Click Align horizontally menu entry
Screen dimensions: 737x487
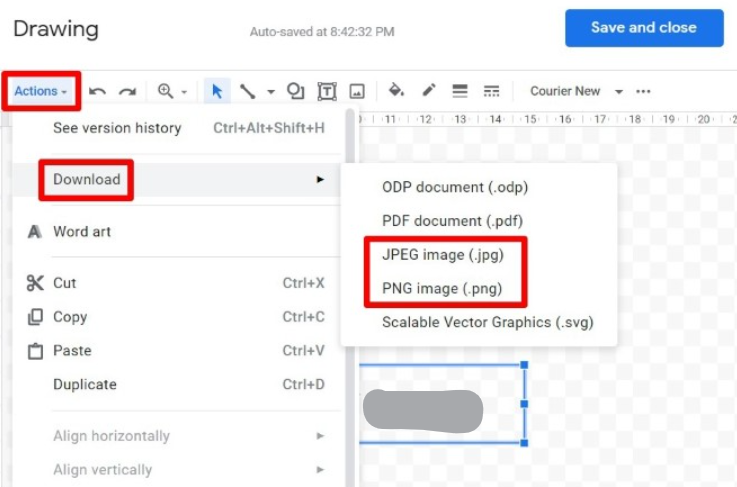click(x=181, y=436)
